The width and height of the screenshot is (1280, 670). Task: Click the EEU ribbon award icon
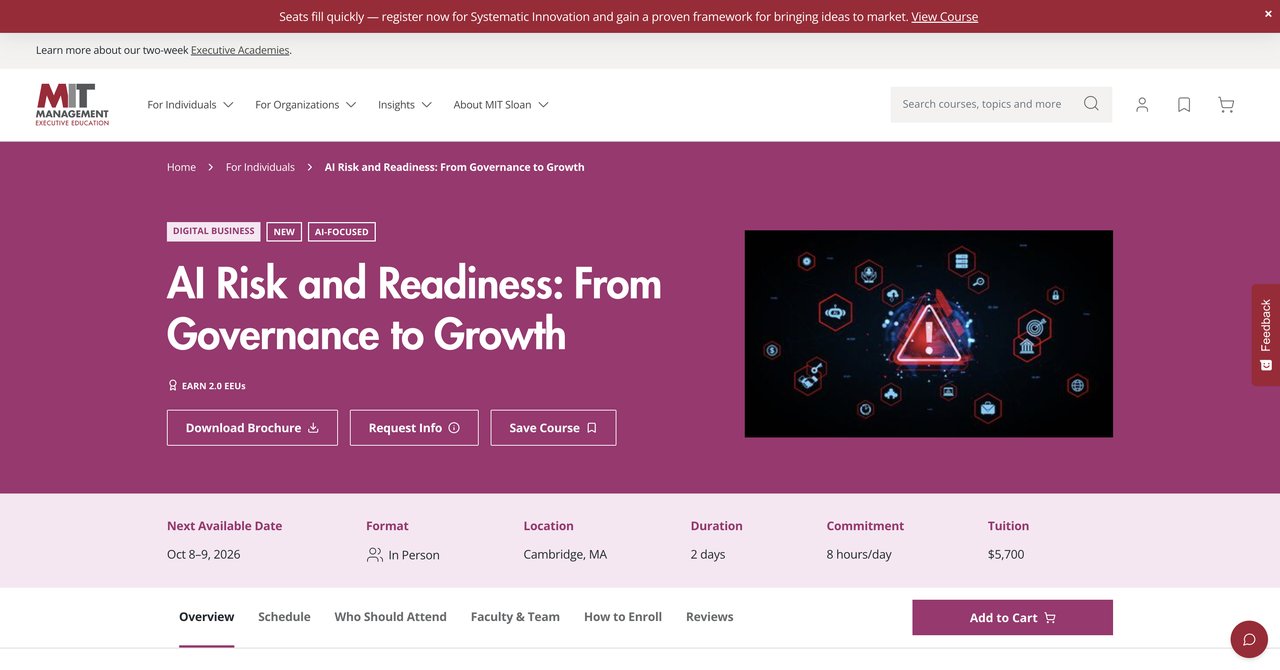(x=172, y=386)
